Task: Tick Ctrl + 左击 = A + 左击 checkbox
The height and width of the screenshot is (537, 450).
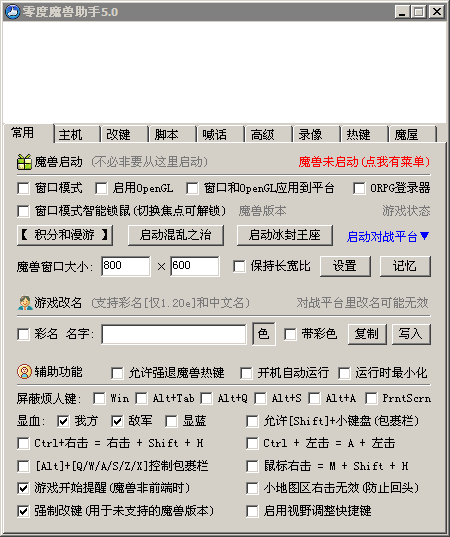Action: pyautogui.click(x=252, y=444)
